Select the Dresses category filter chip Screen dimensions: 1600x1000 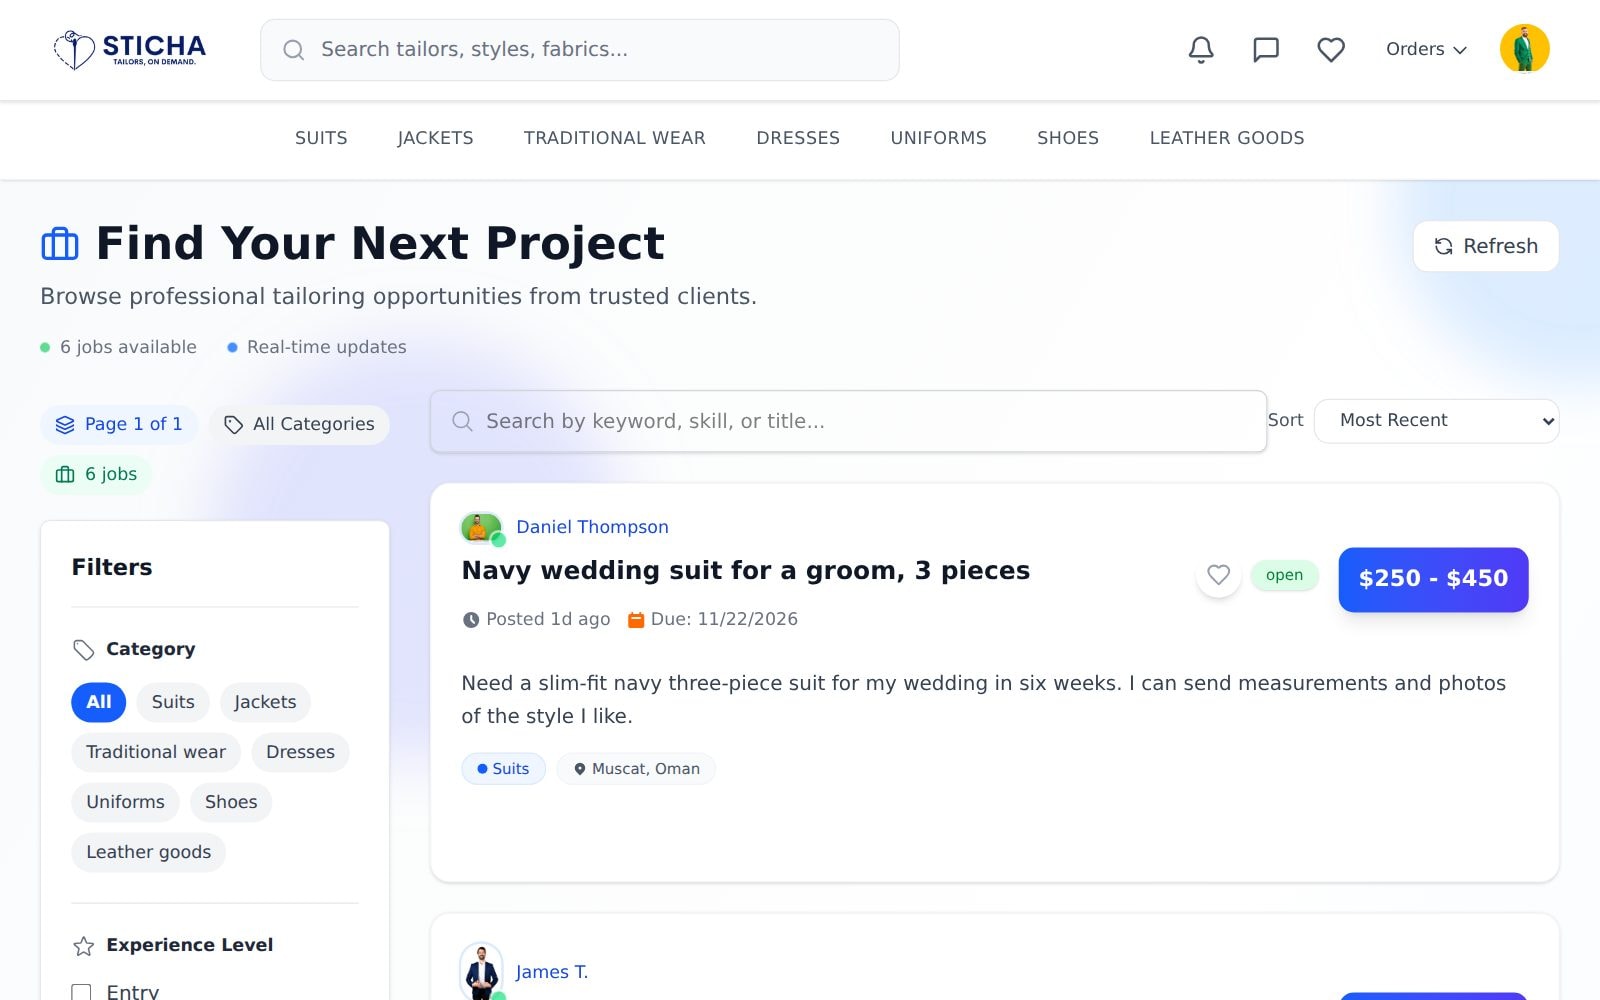point(300,752)
